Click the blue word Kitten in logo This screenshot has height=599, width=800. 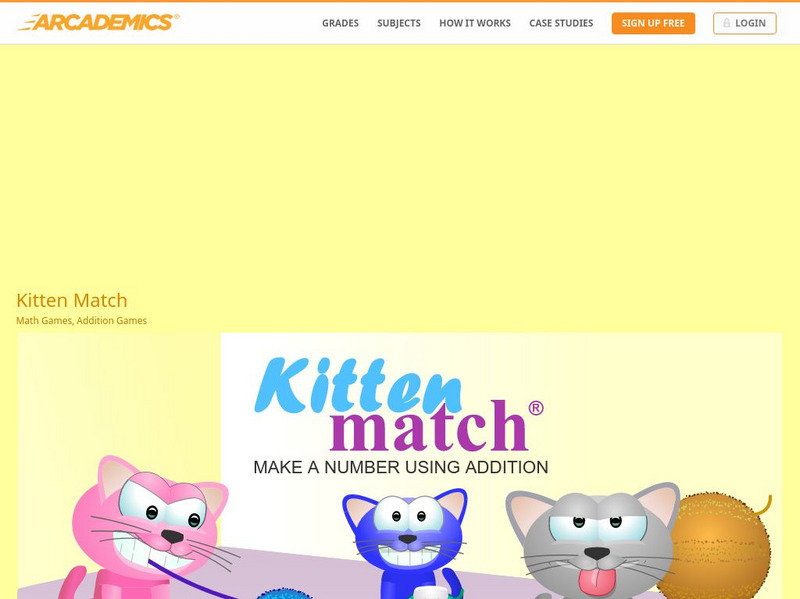pyautogui.click(x=357, y=385)
